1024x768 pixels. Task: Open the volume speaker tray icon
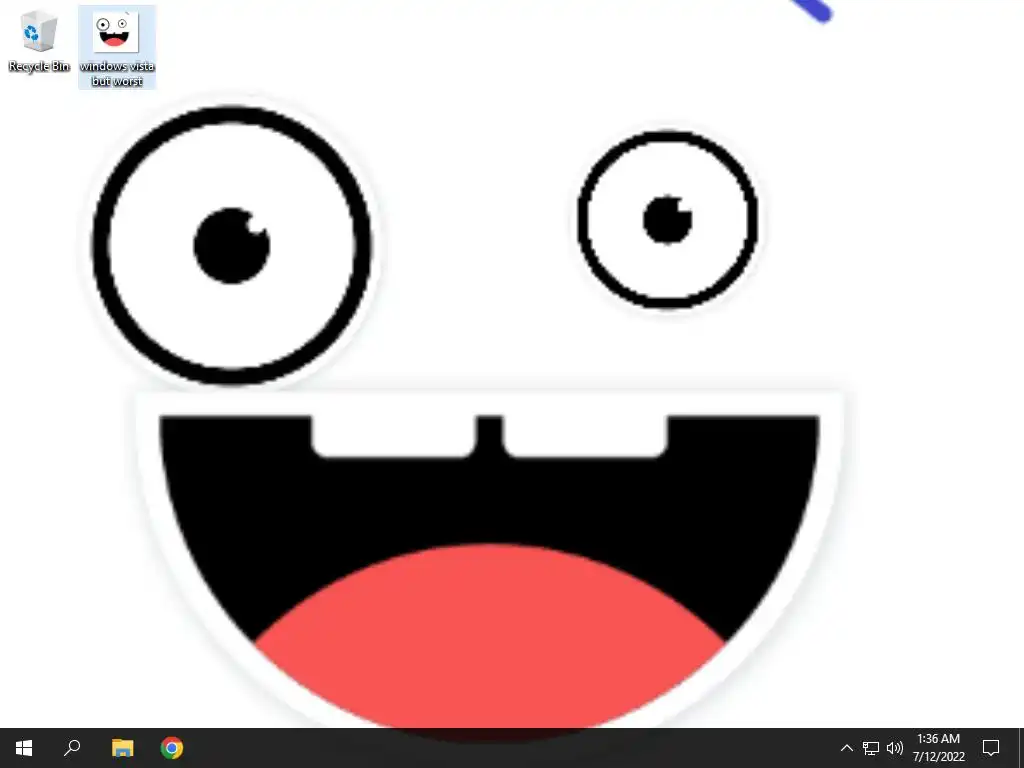(x=895, y=748)
